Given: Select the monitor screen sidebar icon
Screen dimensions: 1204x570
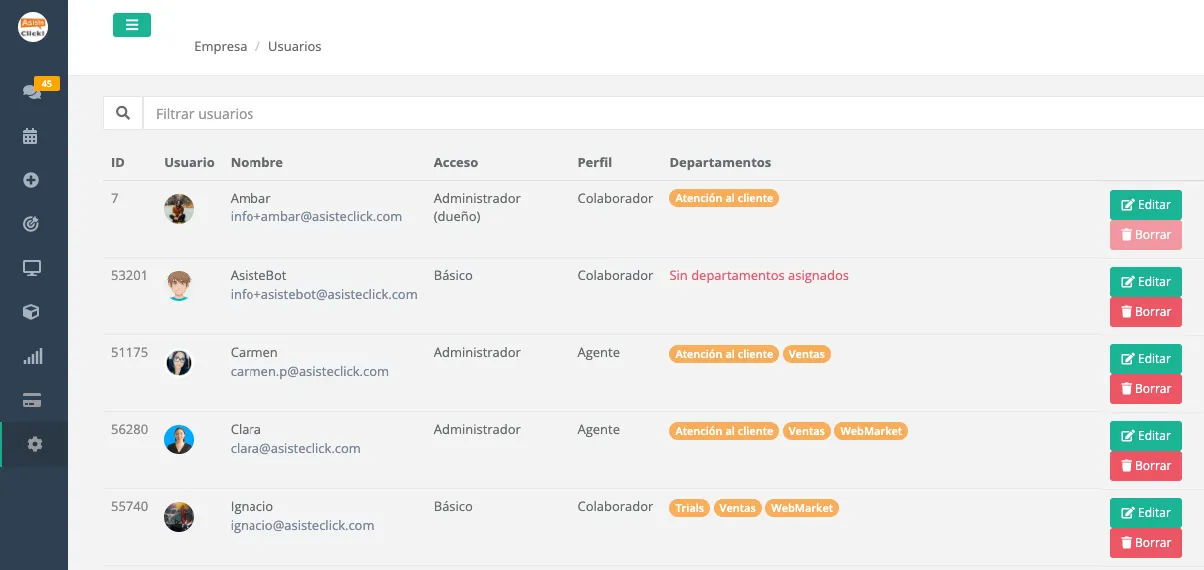Looking at the screenshot, I should (x=31, y=268).
